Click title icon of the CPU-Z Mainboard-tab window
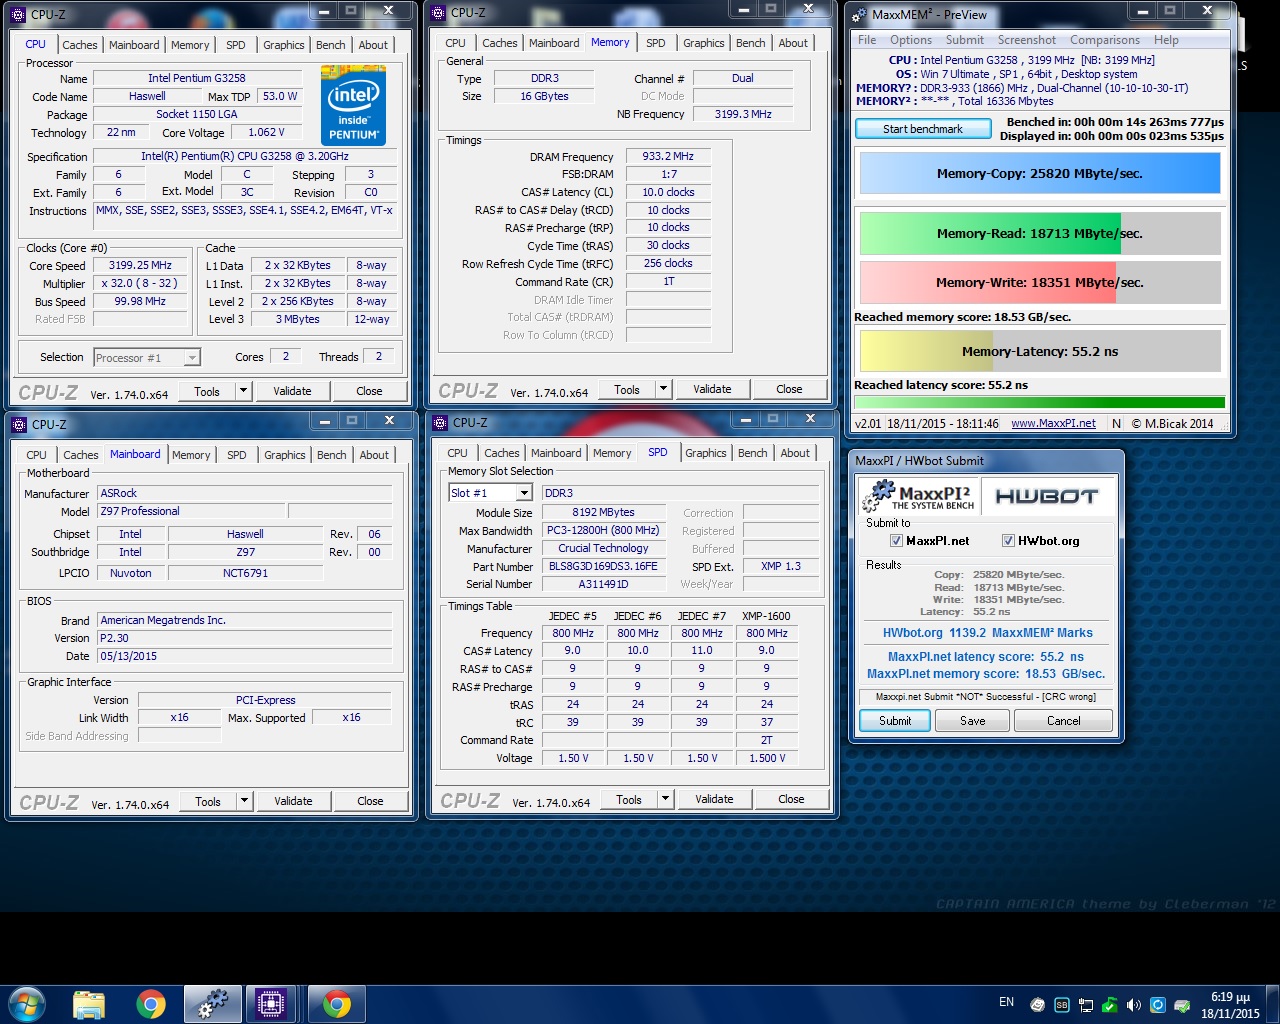Screen dimensions: 1280x1024 pyautogui.click(x=19, y=425)
